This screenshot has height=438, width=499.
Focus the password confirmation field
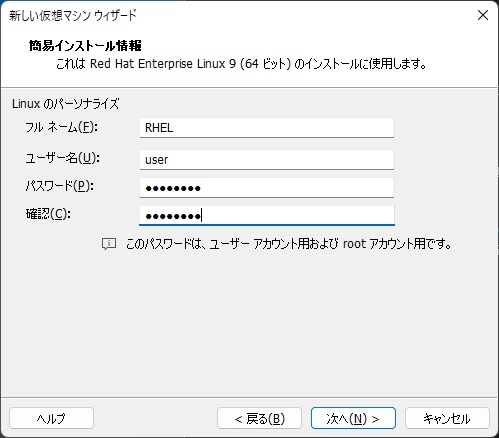click(x=267, y=216)
